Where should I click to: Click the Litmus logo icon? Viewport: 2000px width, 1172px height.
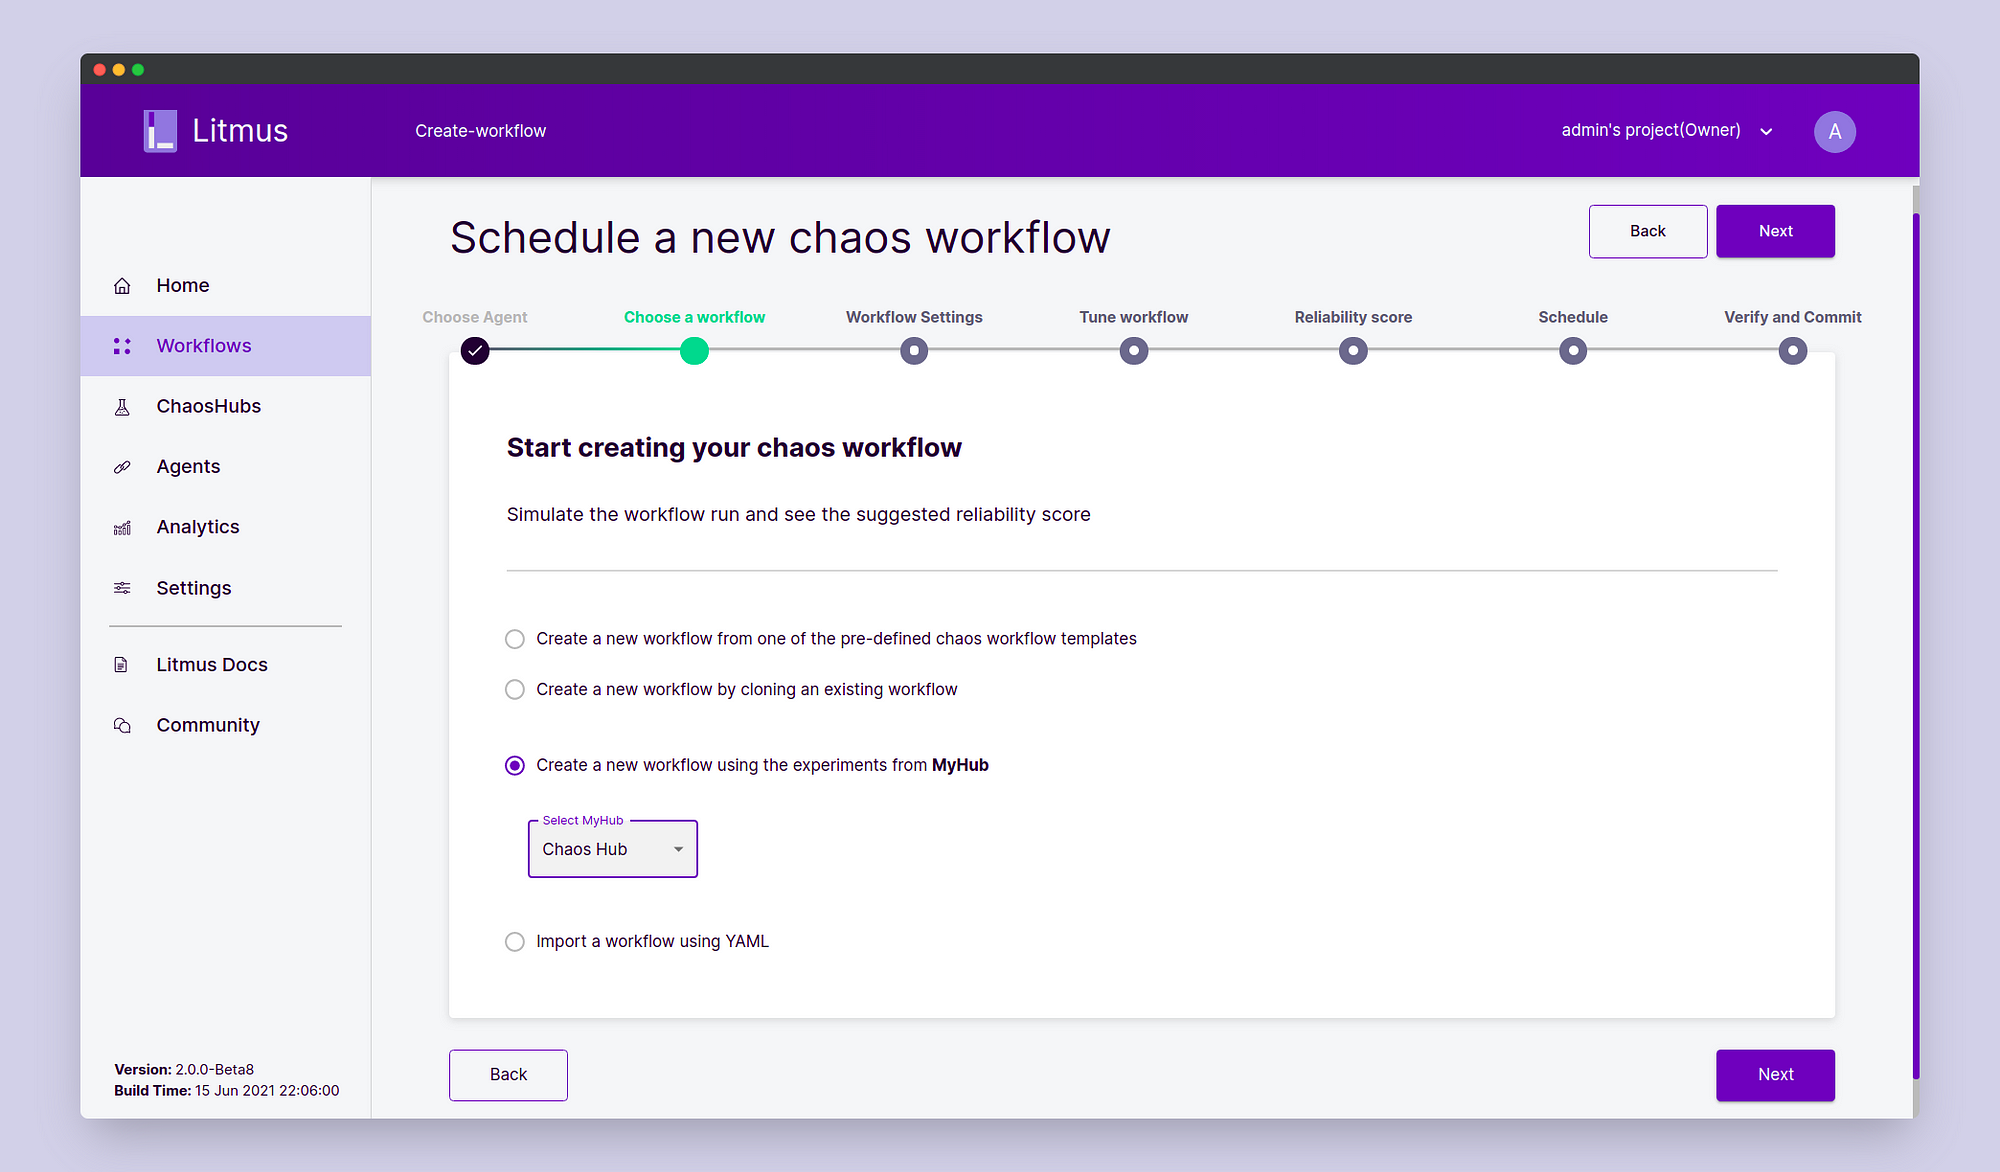[x=160, y=131]
